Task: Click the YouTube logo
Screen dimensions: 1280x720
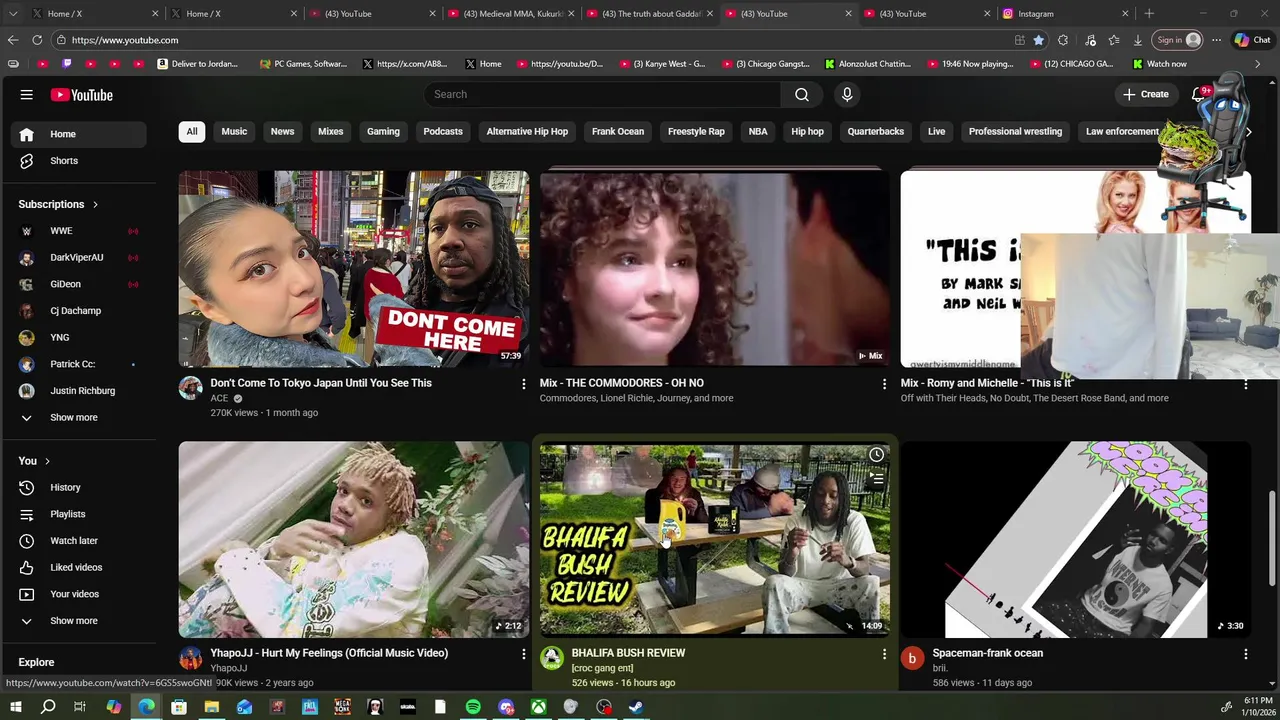Action: click(82, 95)
